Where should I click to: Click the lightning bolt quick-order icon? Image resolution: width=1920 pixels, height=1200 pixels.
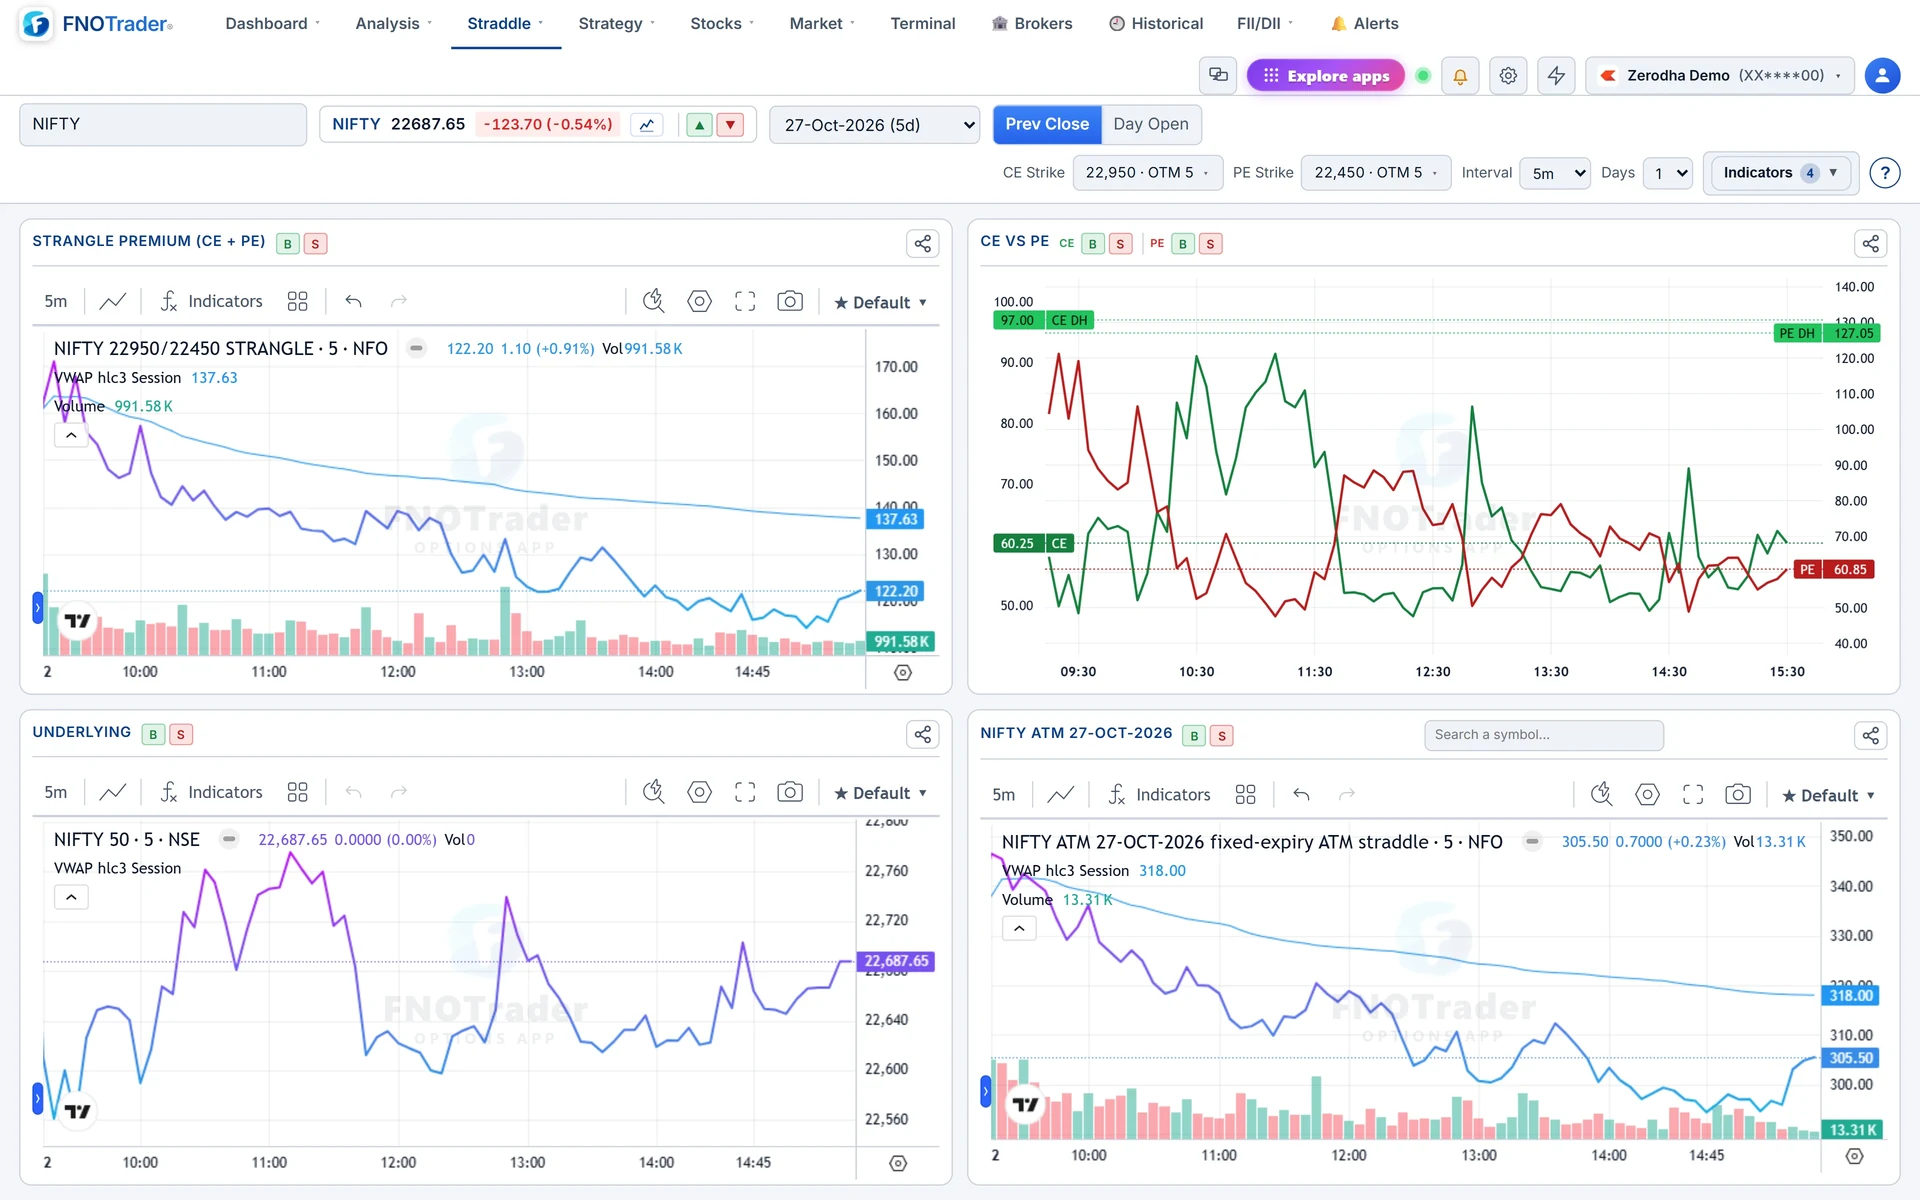click(1556, 75)
